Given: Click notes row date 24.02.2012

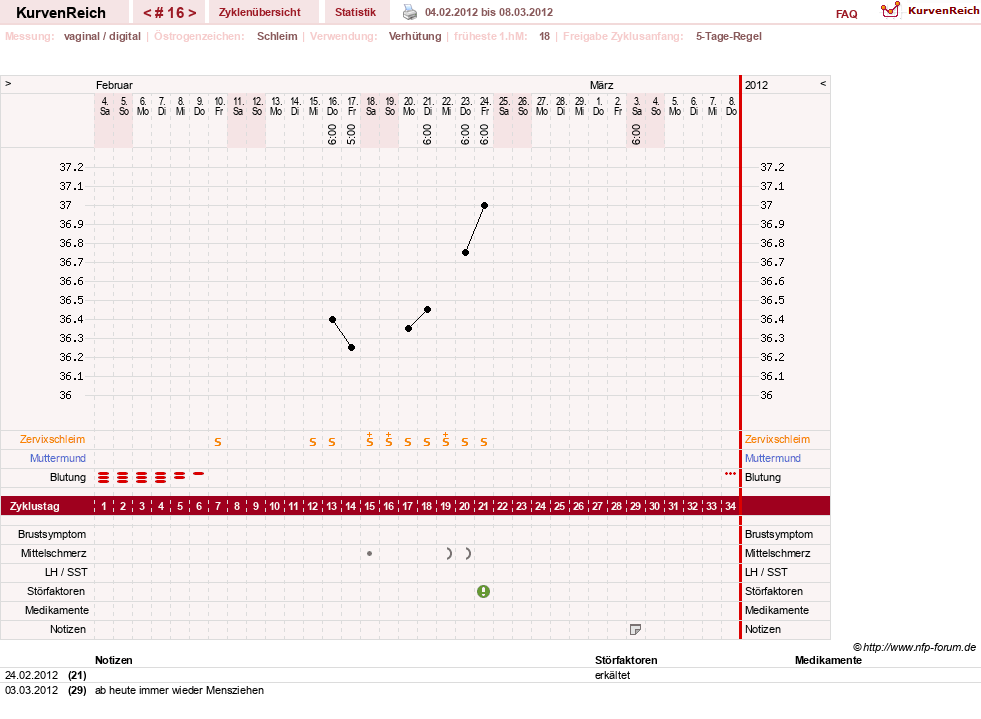Looking at the screenshot, I should 31,675.
